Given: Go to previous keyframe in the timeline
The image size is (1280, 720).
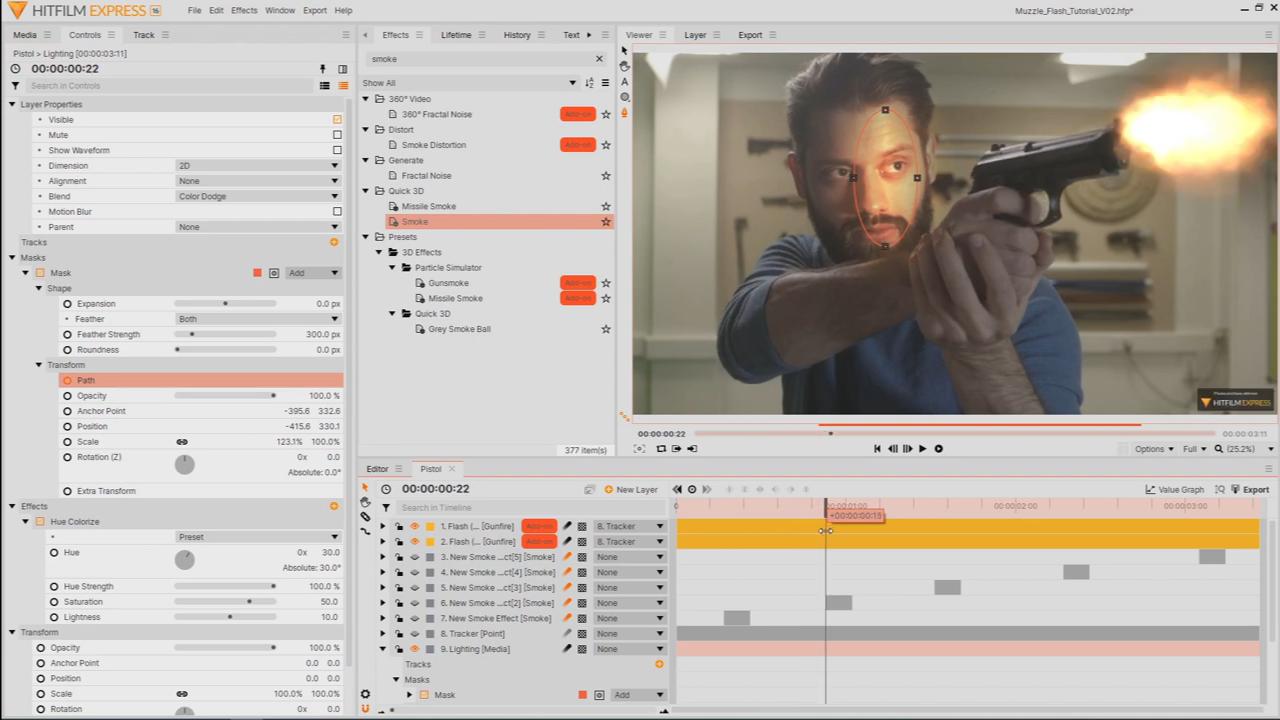Looking at the screenshot, I should pos(677,489).
